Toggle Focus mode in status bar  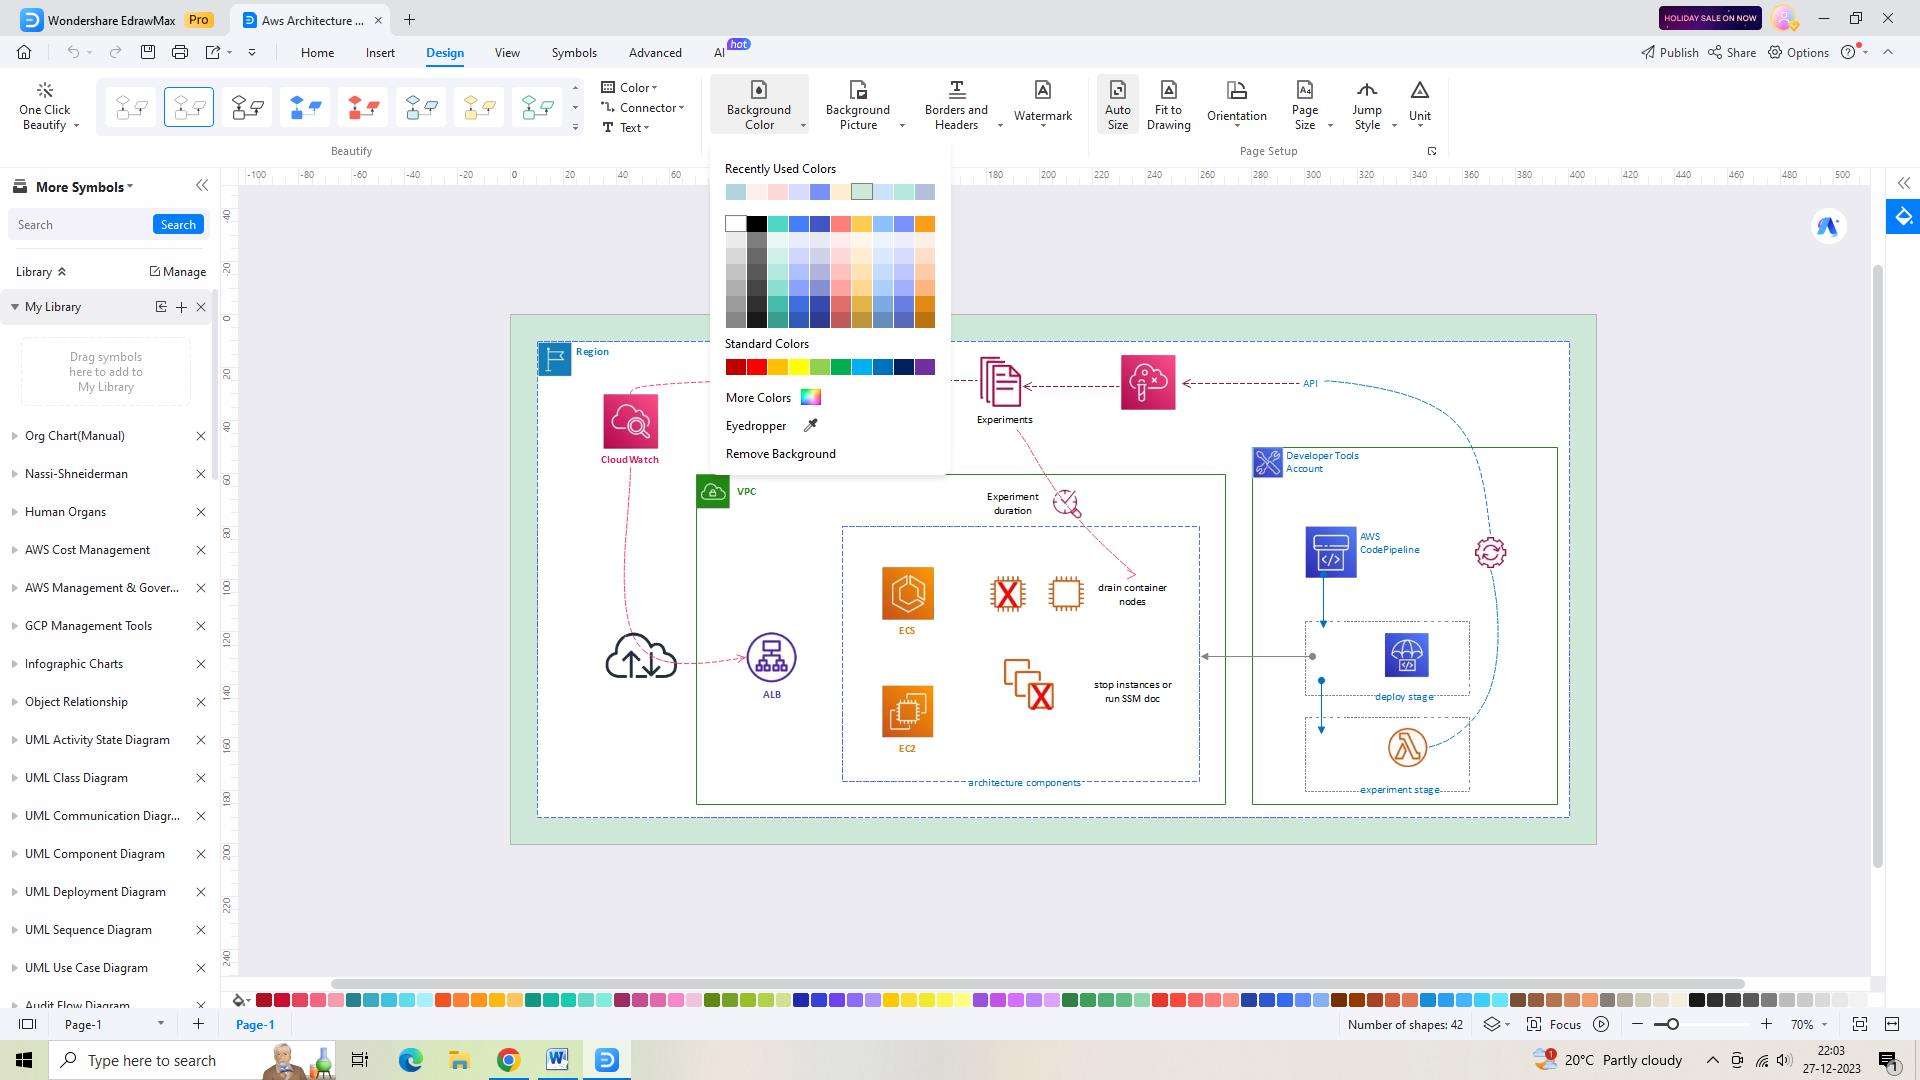click(1554, 1024)
